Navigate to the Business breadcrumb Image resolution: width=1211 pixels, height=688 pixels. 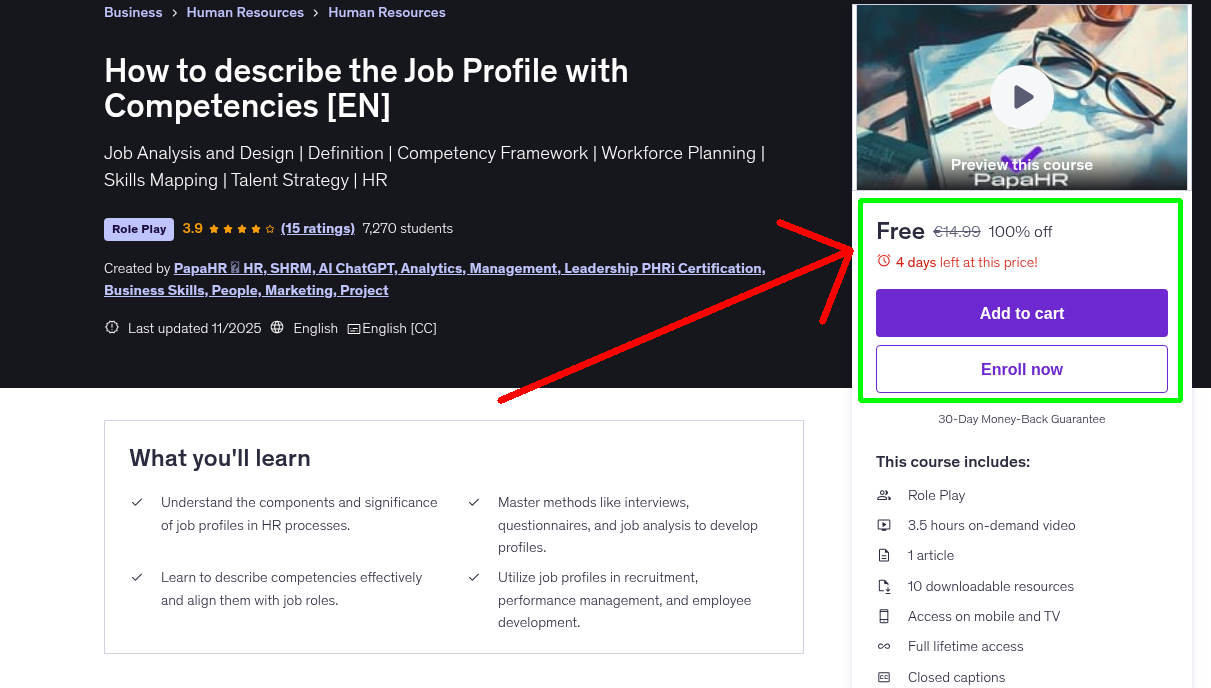133,12
